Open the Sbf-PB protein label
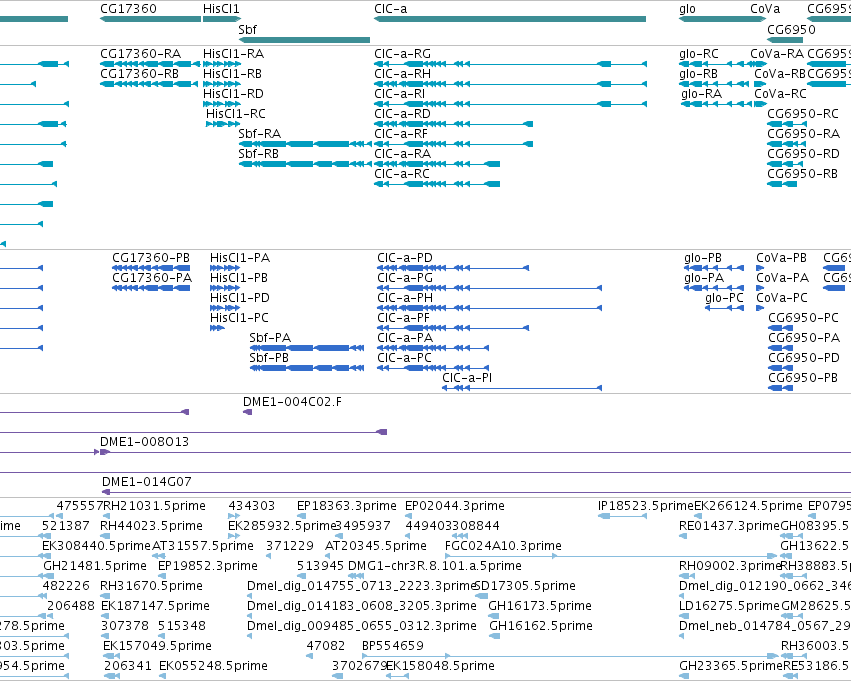Viewport: 851px width, 681px height. 269,358
